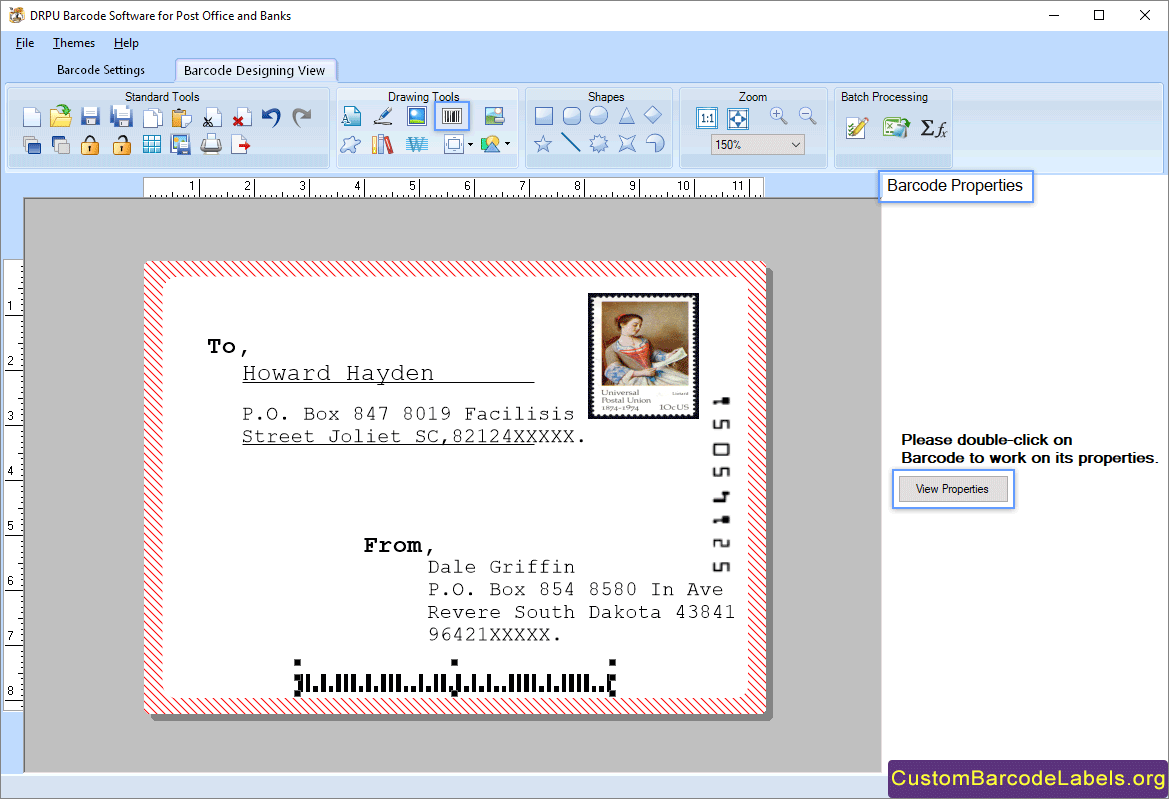
Task: Draw a five-point star shape
Action: tap(543, 143)
